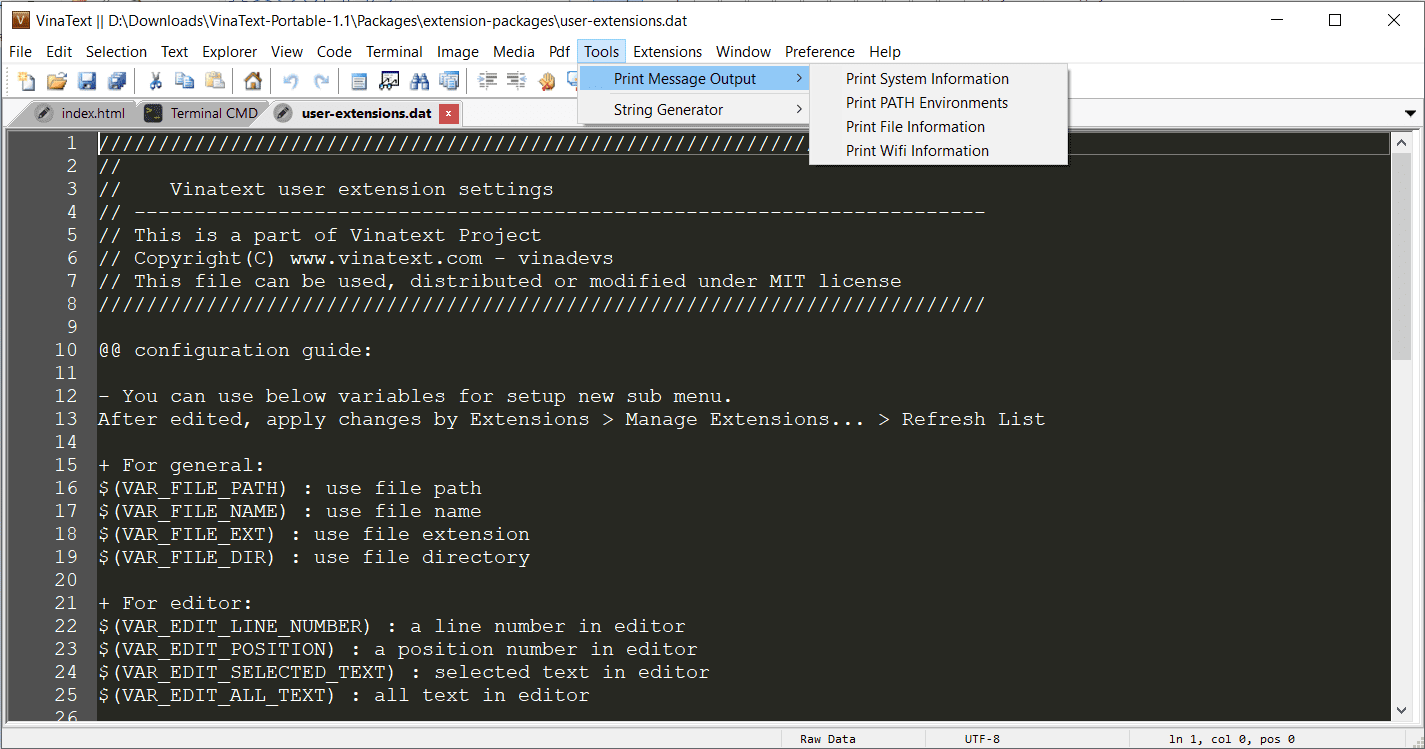This screenshot has width=1425, height=749.
Task: Open the Window menu
Action: pos(744,52)
